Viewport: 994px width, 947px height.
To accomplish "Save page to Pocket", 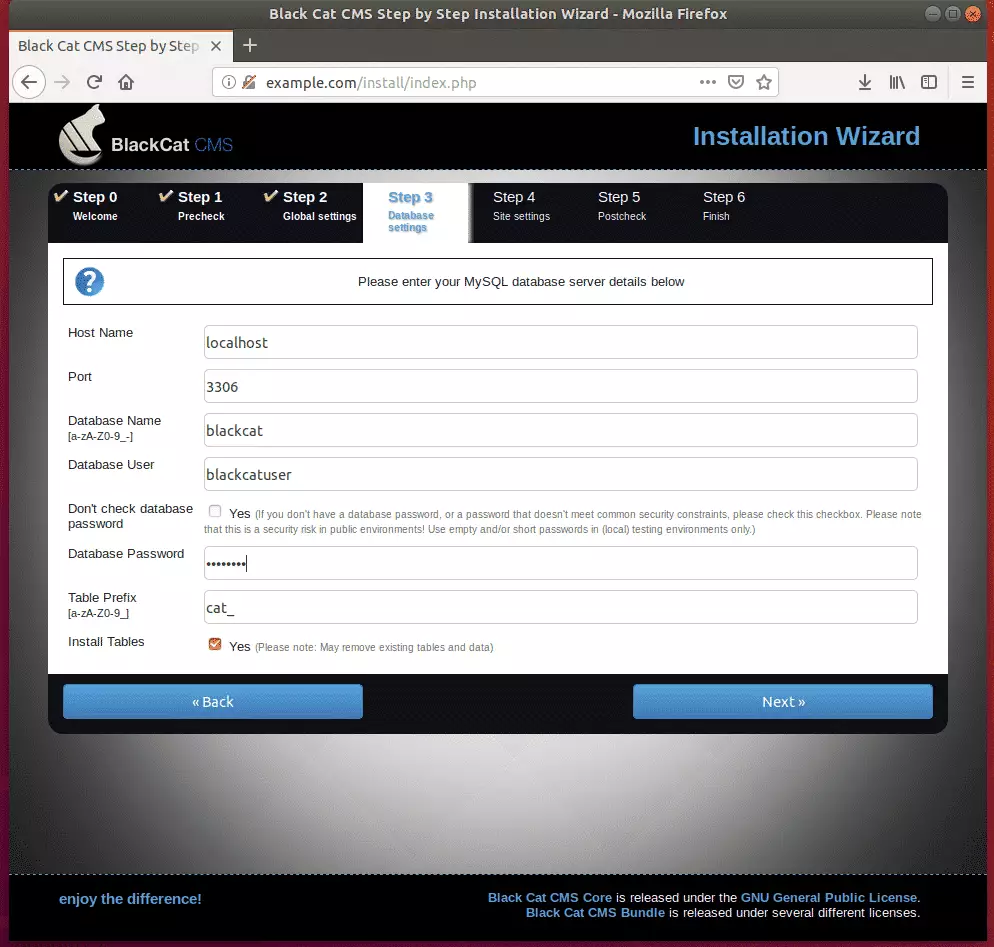I will click(735, 82).
